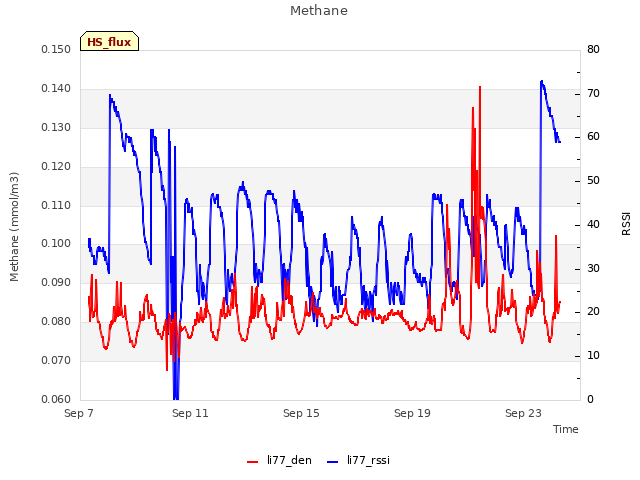Click the Sep 7 x-axis tick label
640x480 pixels.
coord(79,413)
